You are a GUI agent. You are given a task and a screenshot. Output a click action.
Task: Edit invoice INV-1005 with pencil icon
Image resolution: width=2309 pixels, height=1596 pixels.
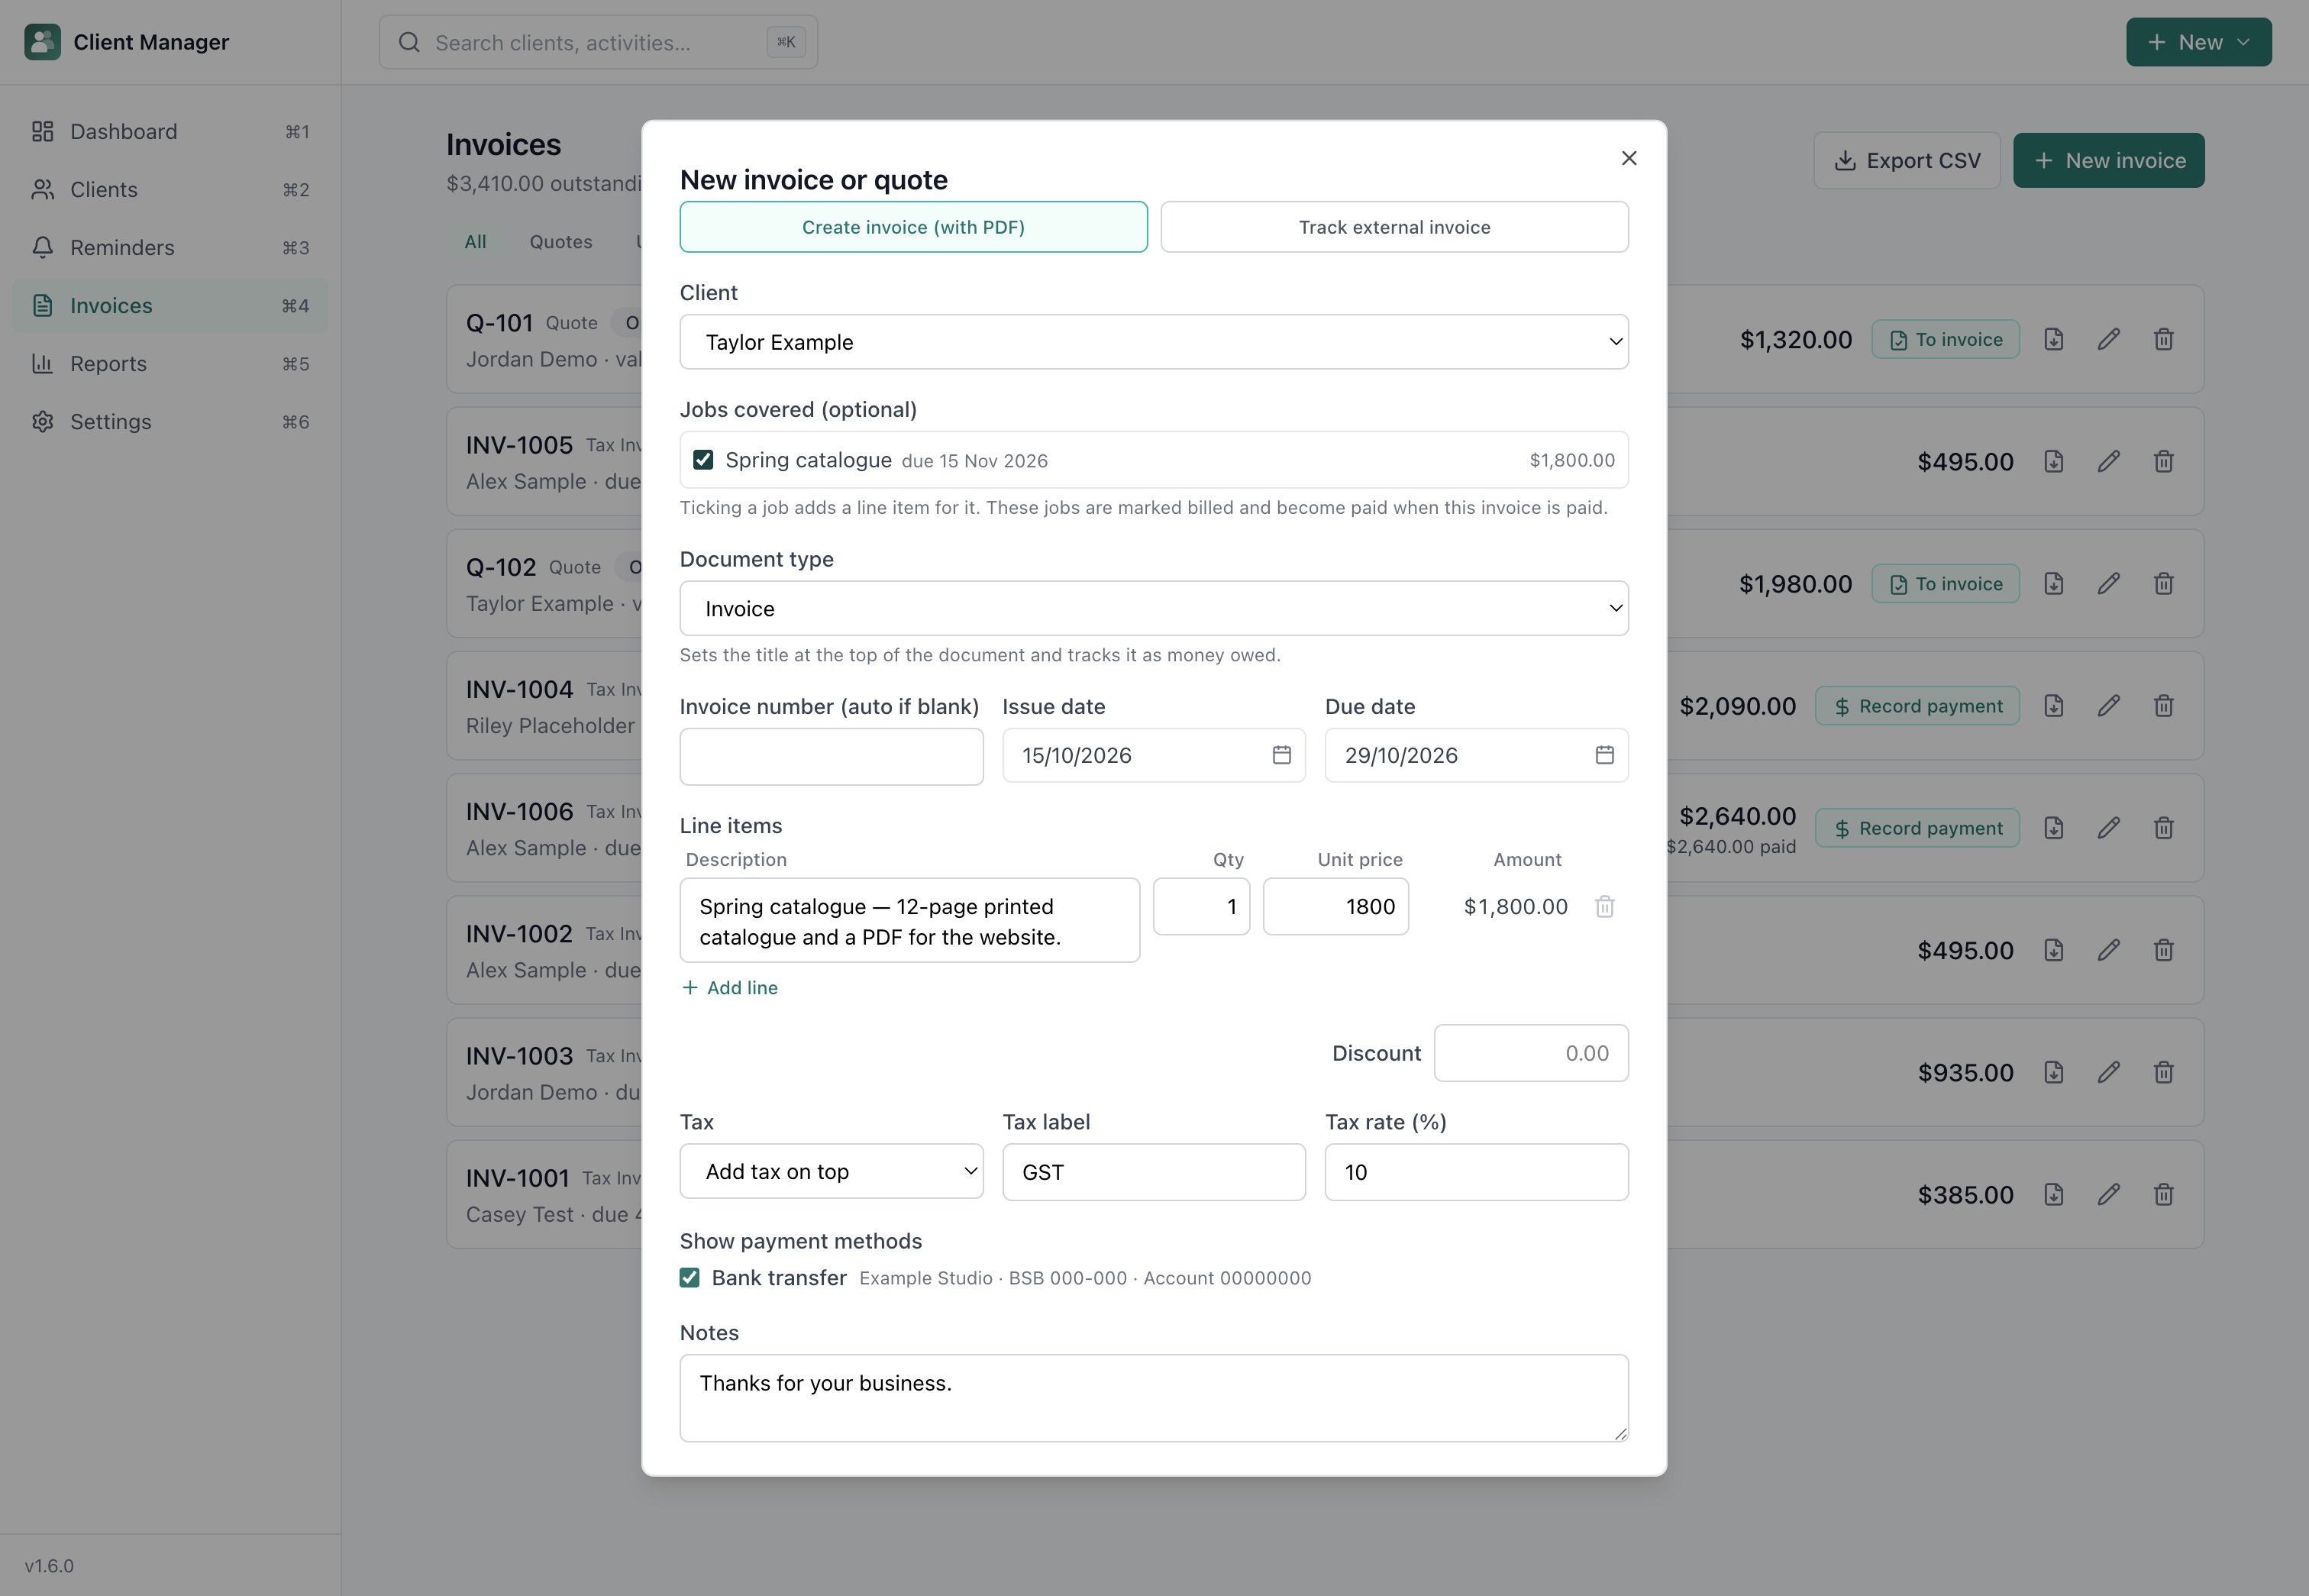pos(2108,462)
